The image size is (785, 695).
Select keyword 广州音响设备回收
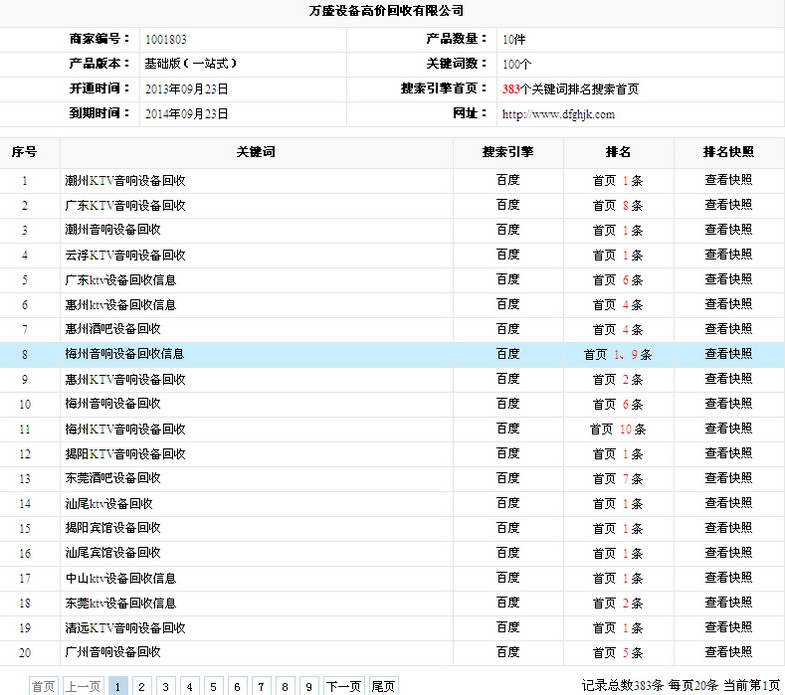coord(113,652)
